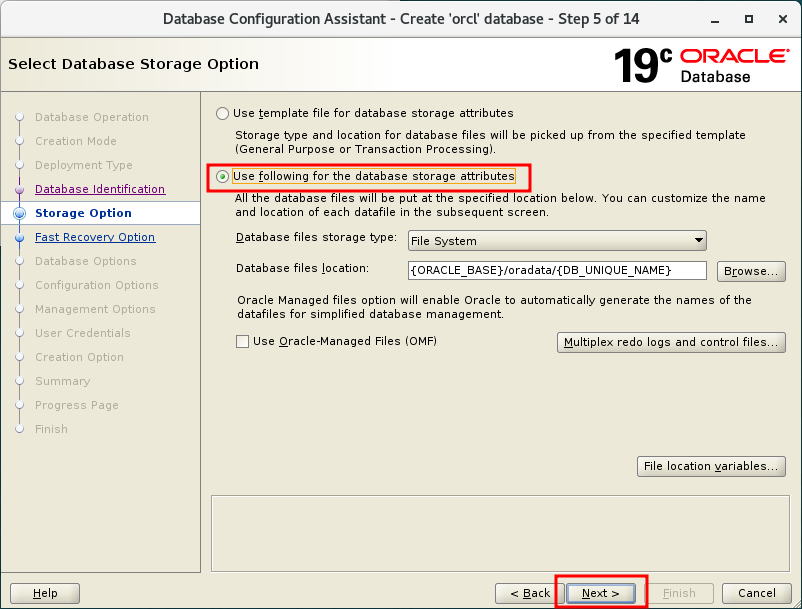
Task: Open File location variables... dialog
Action: (711, 466)
